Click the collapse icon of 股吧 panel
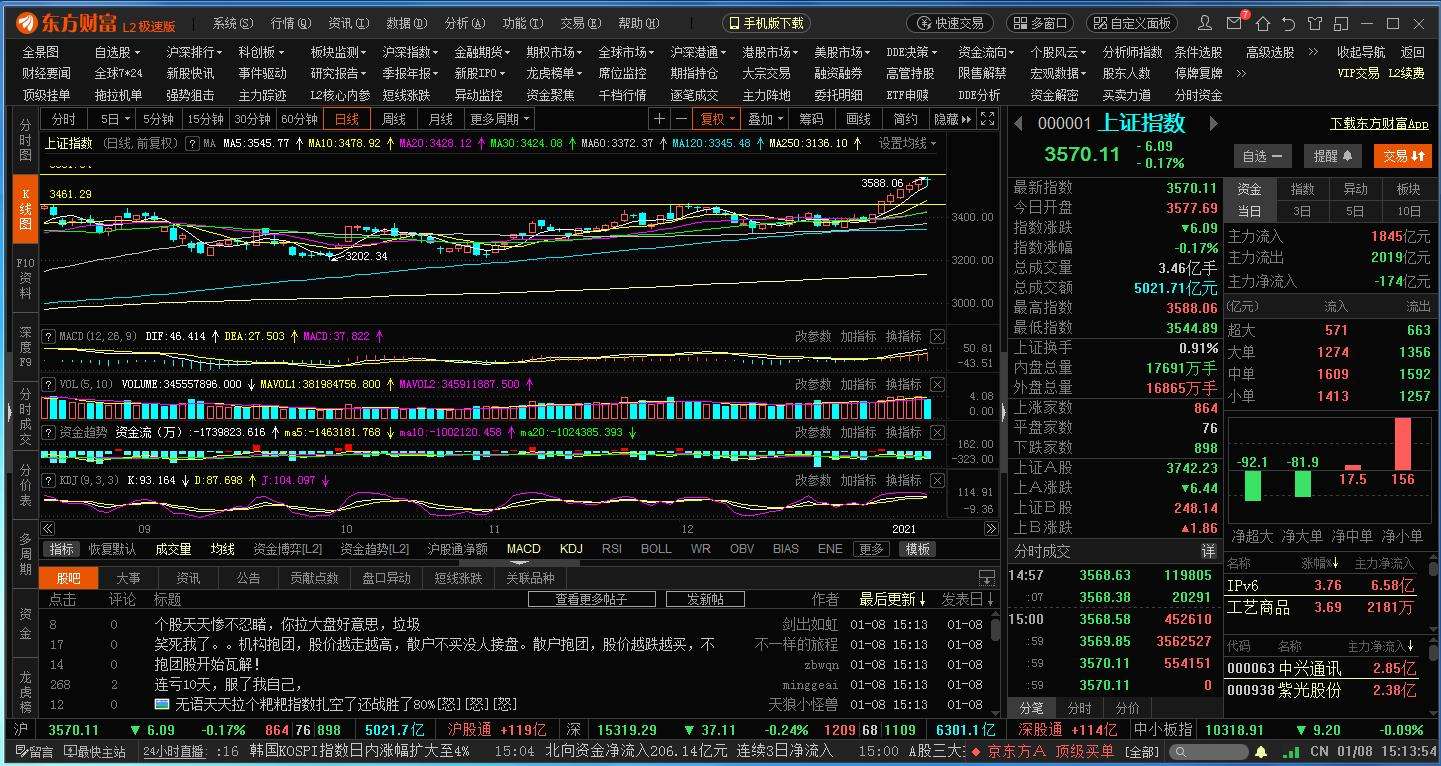 pos(986,579)
